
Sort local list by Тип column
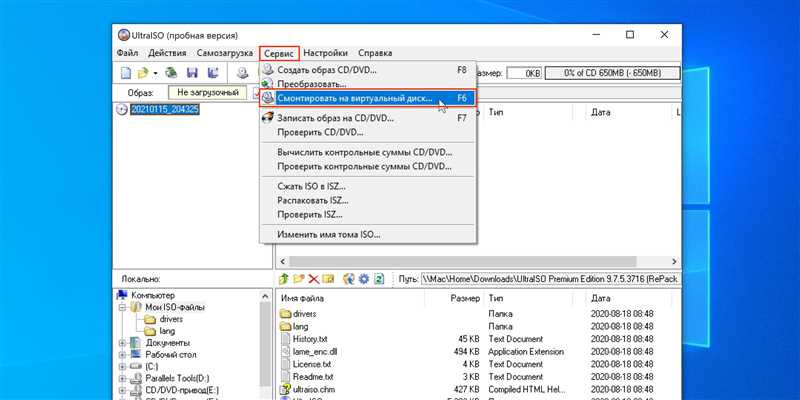coord(496,298)
